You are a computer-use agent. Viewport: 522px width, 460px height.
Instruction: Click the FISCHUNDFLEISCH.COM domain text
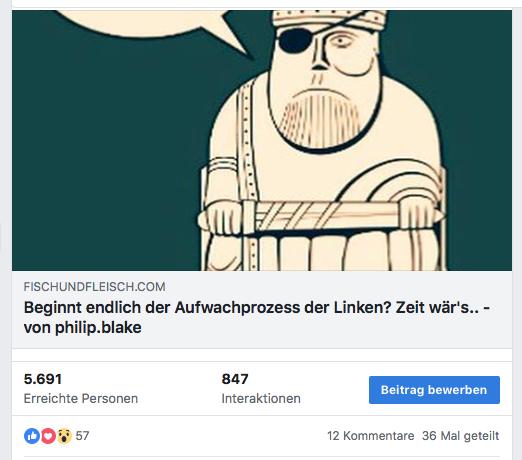pos(94,287)
